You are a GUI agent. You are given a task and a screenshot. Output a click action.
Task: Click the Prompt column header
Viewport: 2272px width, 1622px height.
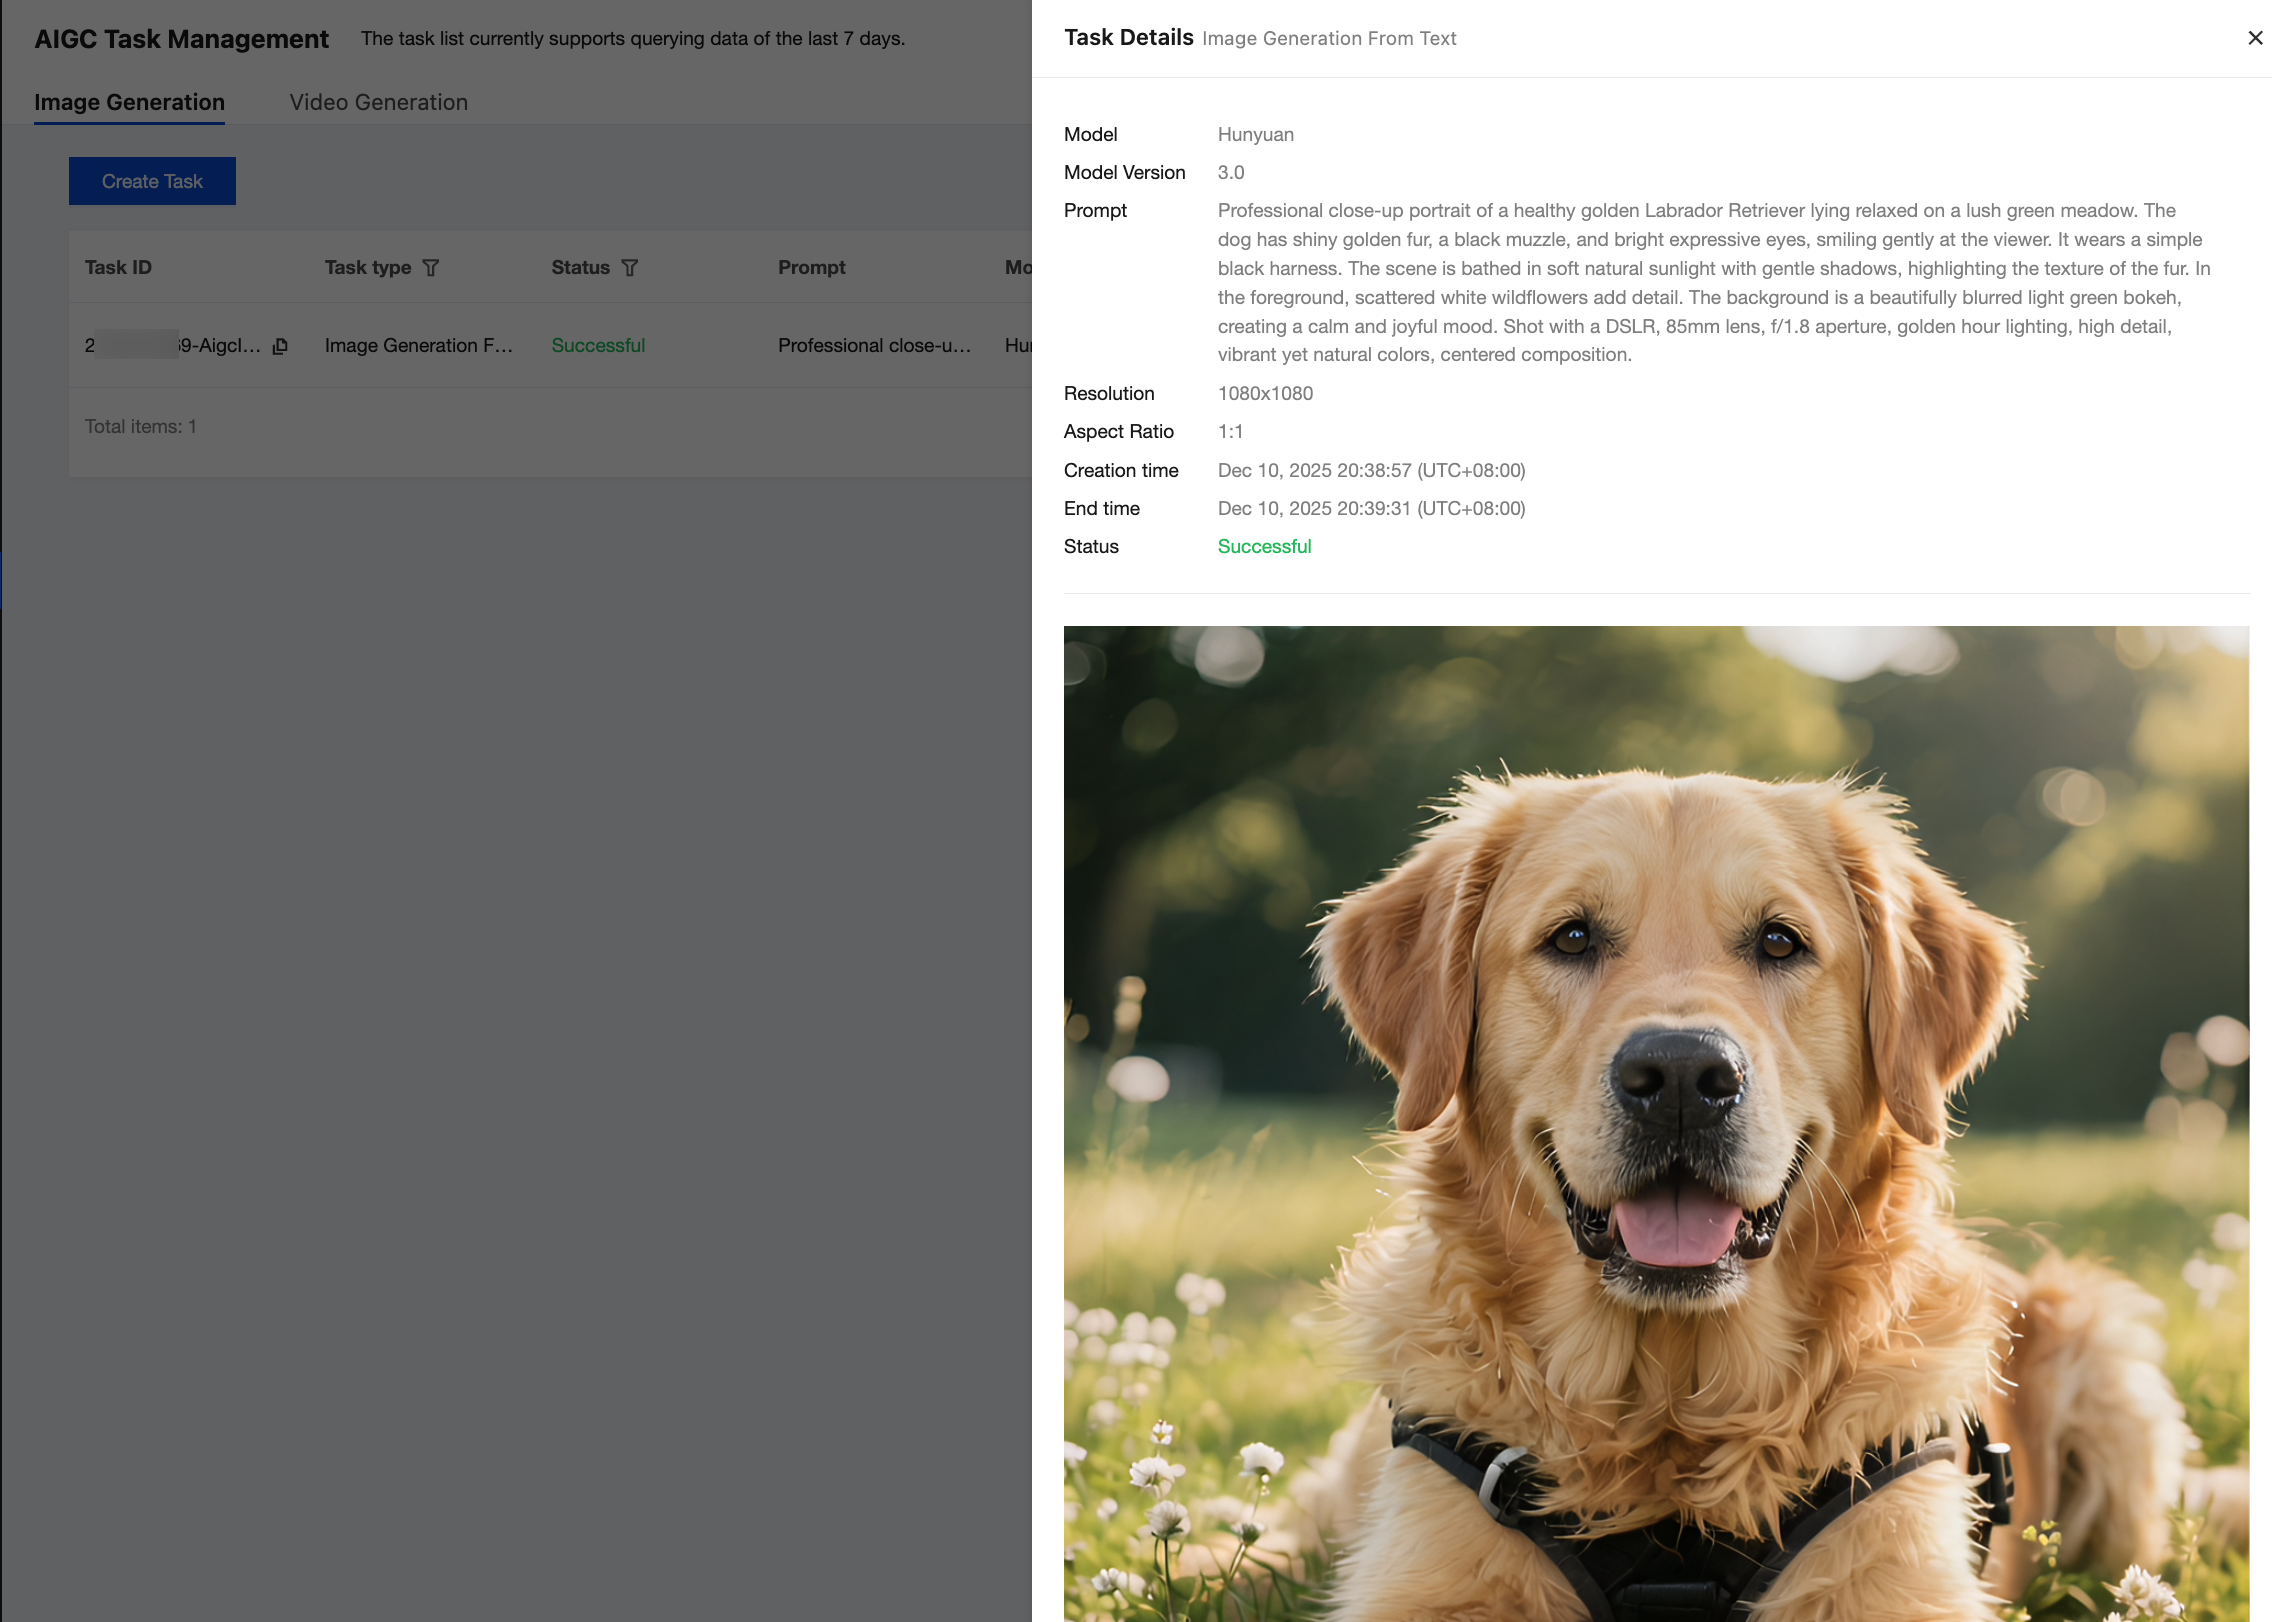click(811, 268)
